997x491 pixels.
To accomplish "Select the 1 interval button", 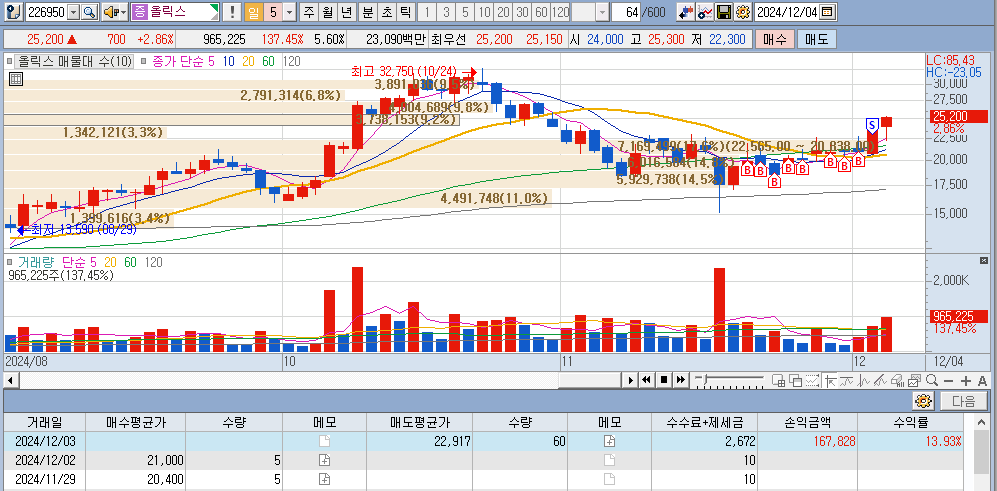I will click(427, 11).
